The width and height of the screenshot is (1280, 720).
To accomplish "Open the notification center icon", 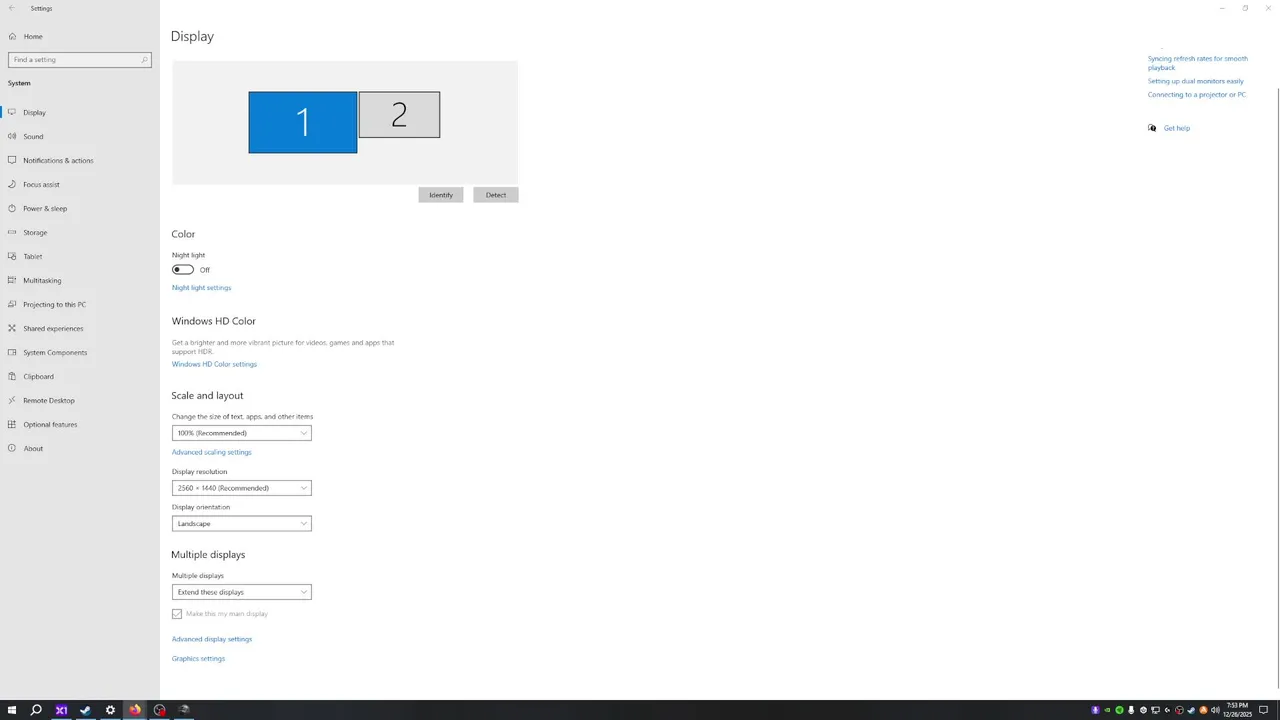I will (x=1264, y=710).
